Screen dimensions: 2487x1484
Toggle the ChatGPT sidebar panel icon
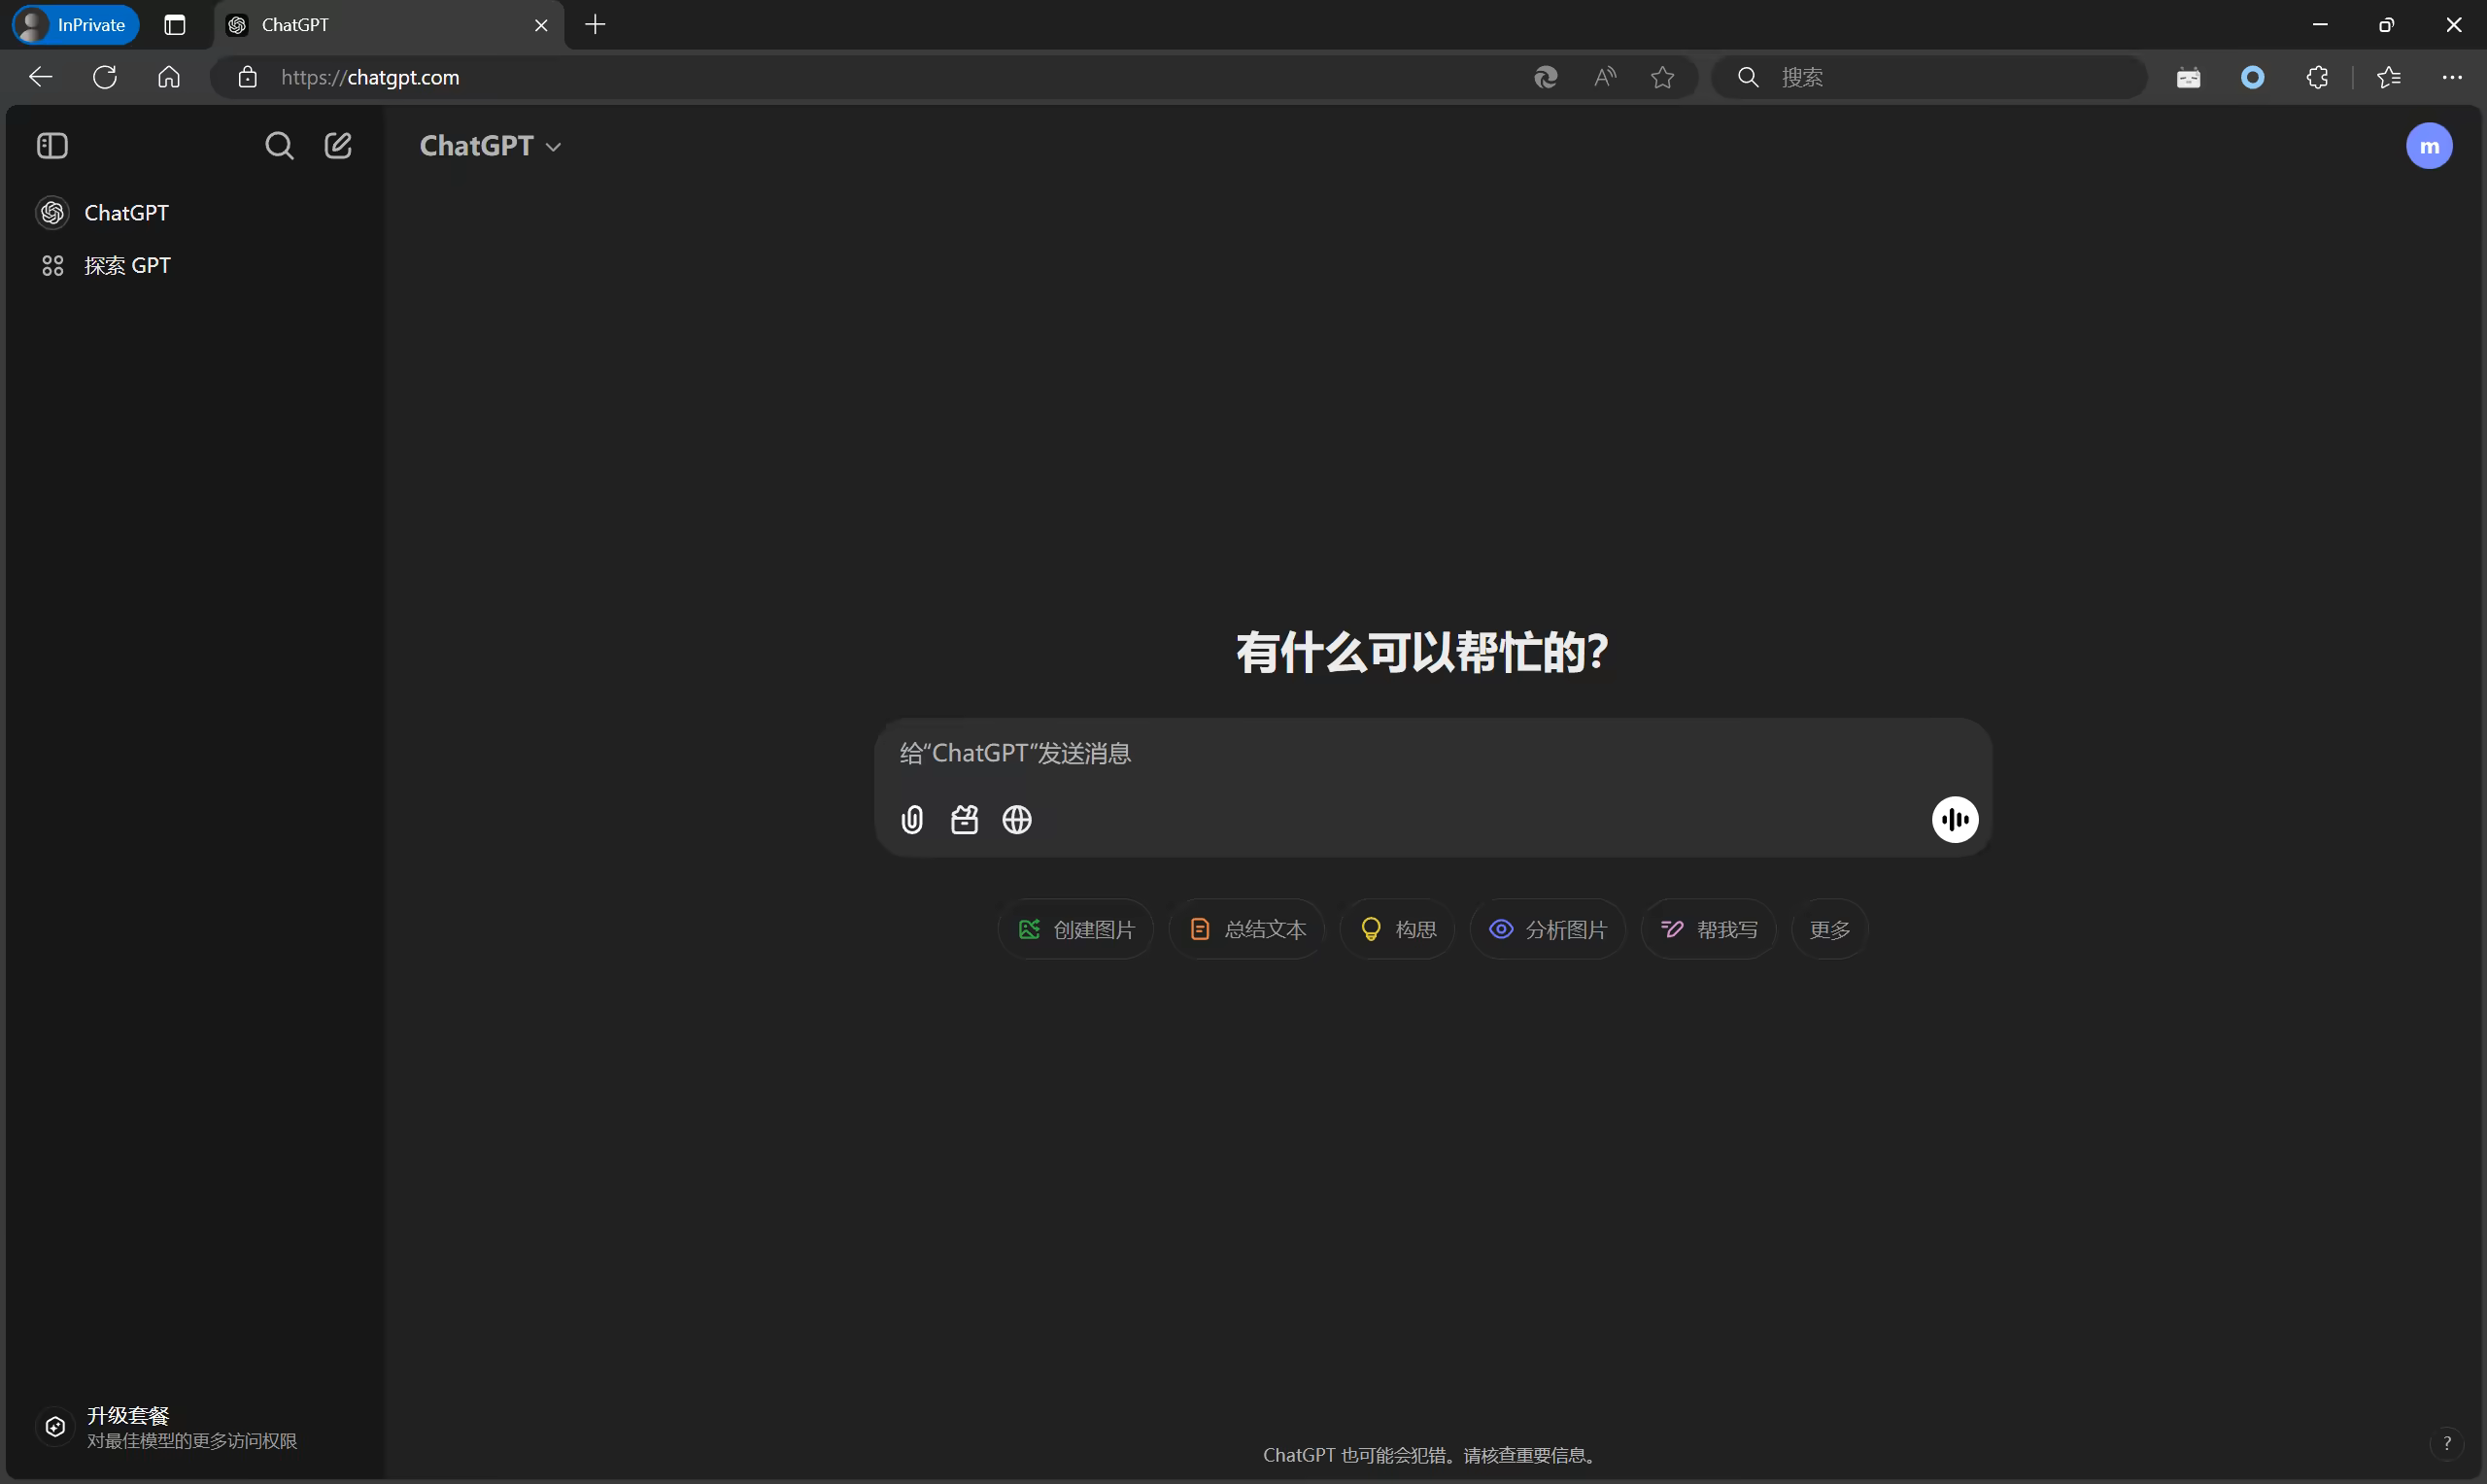point(52,146)
